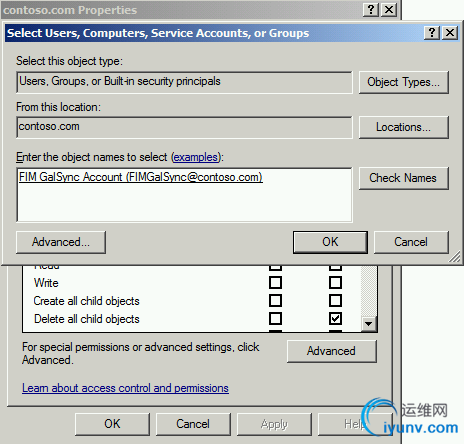Click help icon in Select Users title bar
The image size is (464, 444).
(x=432, y=33)
